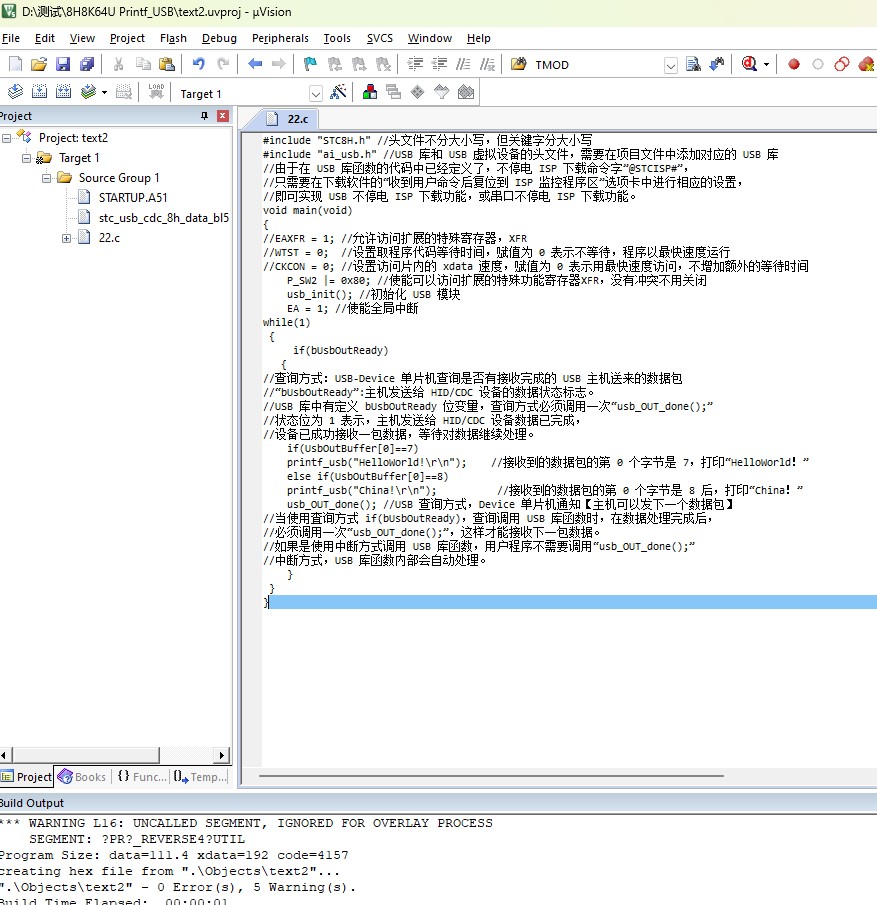
Task: Switch to the Temp... templates tab
Action: [x=200, y=777]
